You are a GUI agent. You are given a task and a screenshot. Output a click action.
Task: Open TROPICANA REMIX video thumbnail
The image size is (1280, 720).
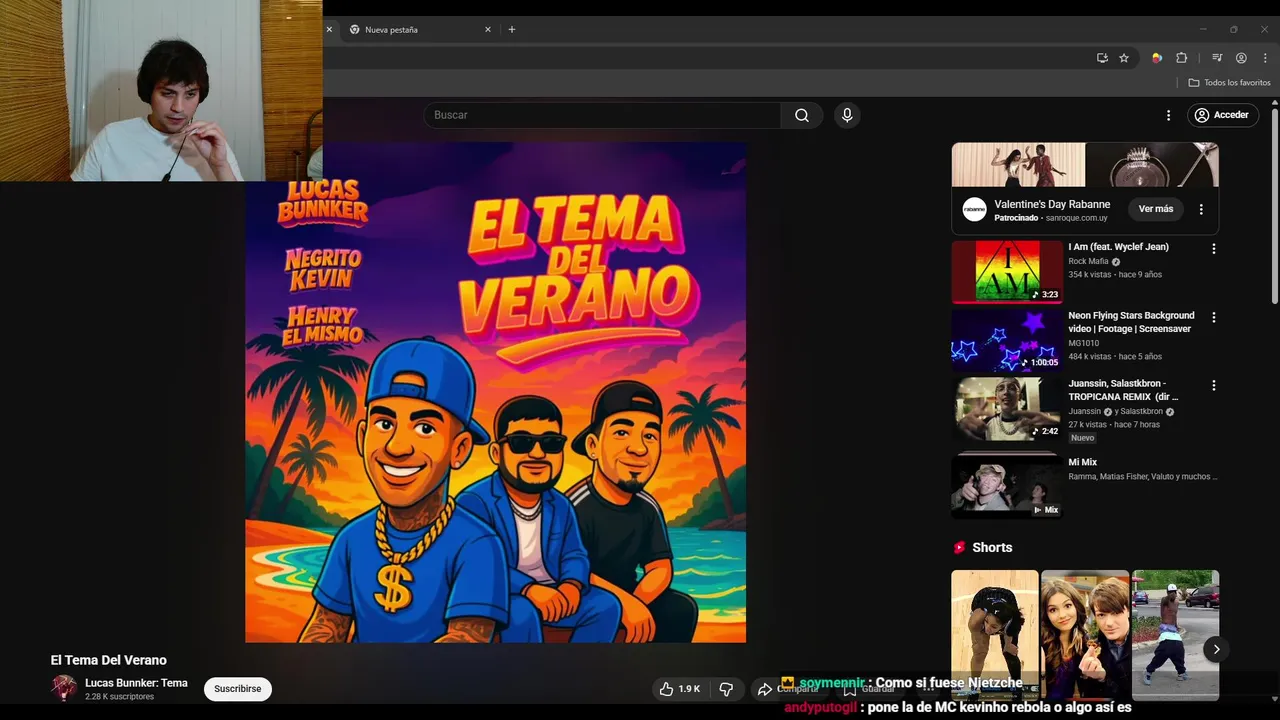pos(1007,408)
